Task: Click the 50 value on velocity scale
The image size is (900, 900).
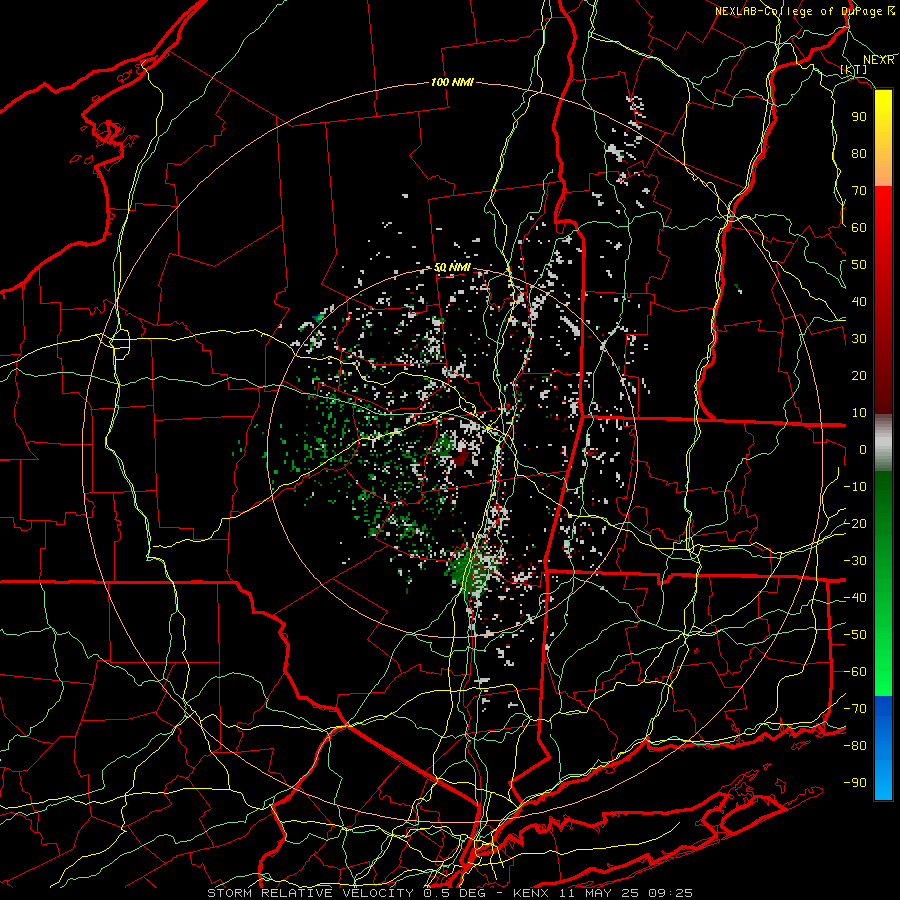Action: pos(859,265)
